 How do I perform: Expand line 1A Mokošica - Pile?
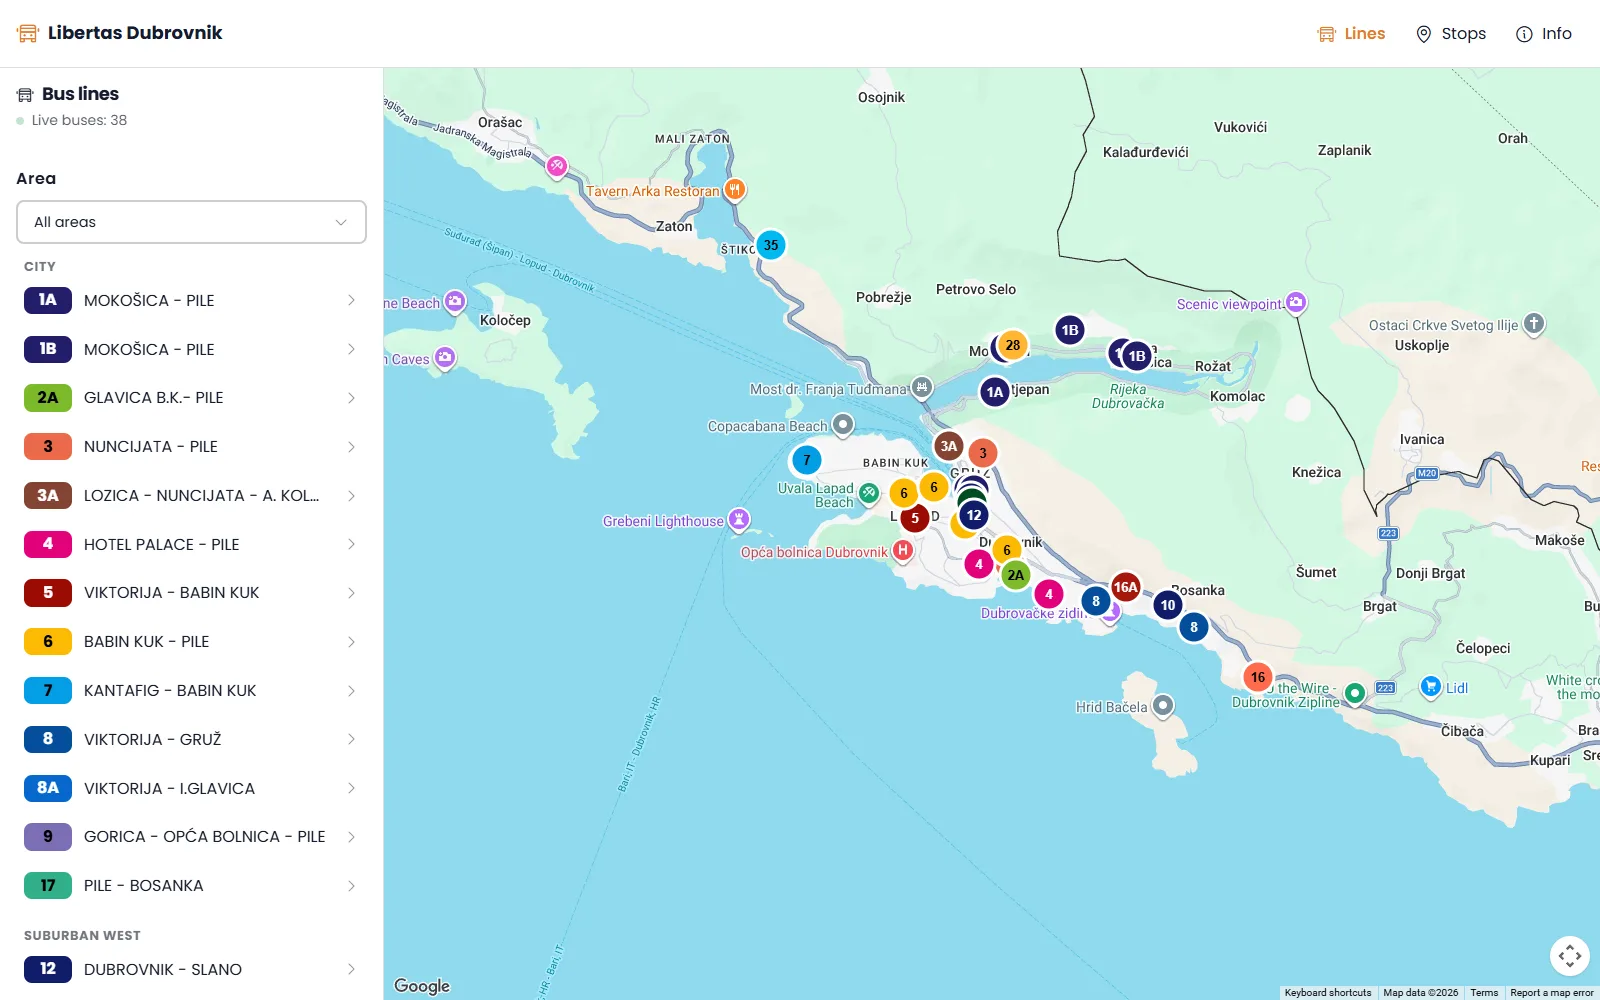point(191,300)
